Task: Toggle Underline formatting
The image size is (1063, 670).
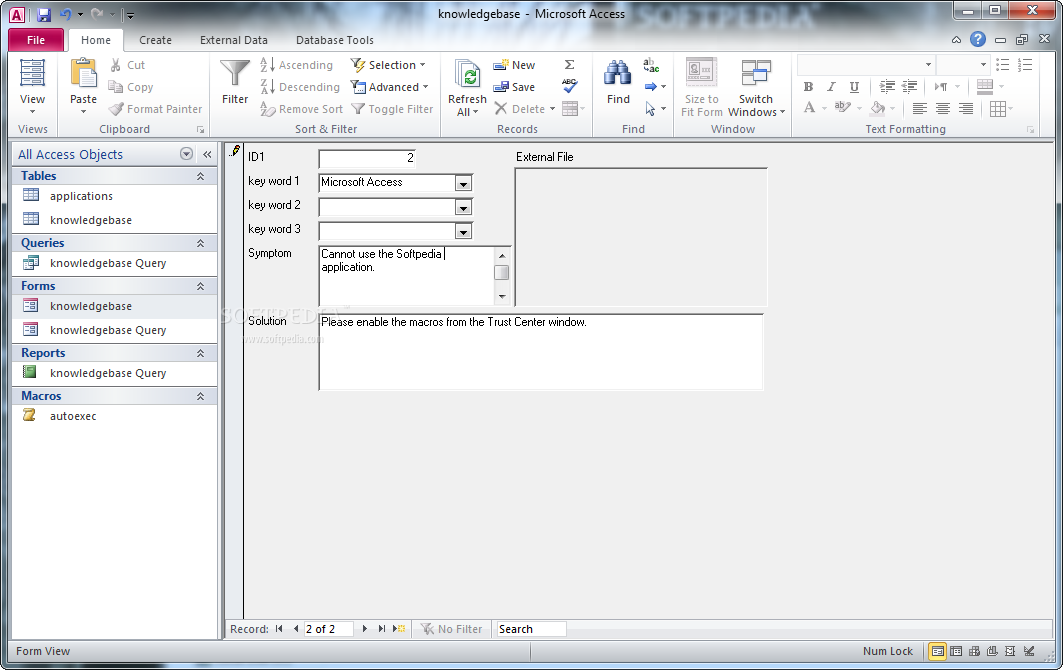Action: [854, 87]
